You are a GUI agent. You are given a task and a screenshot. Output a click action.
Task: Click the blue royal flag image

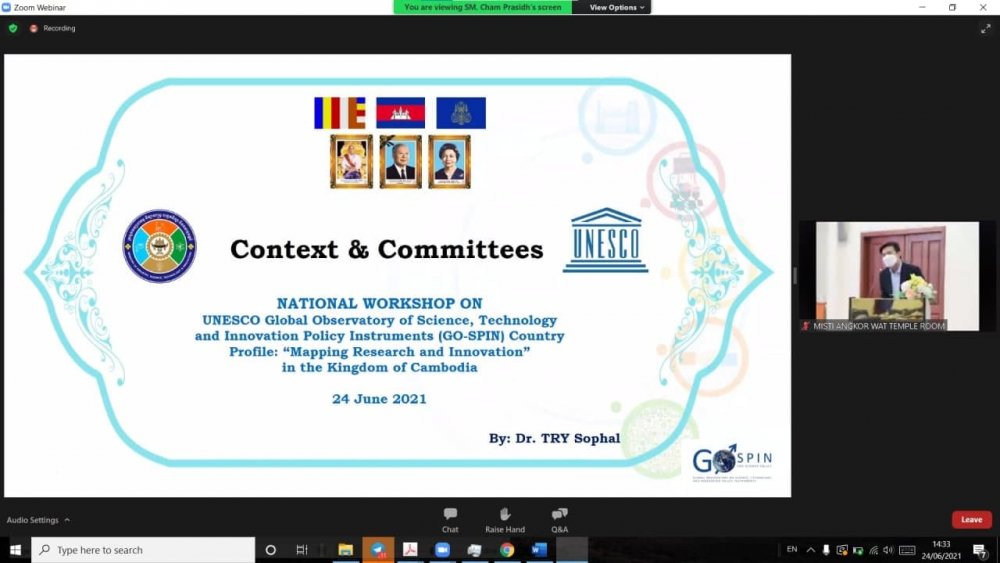[461, 113]
